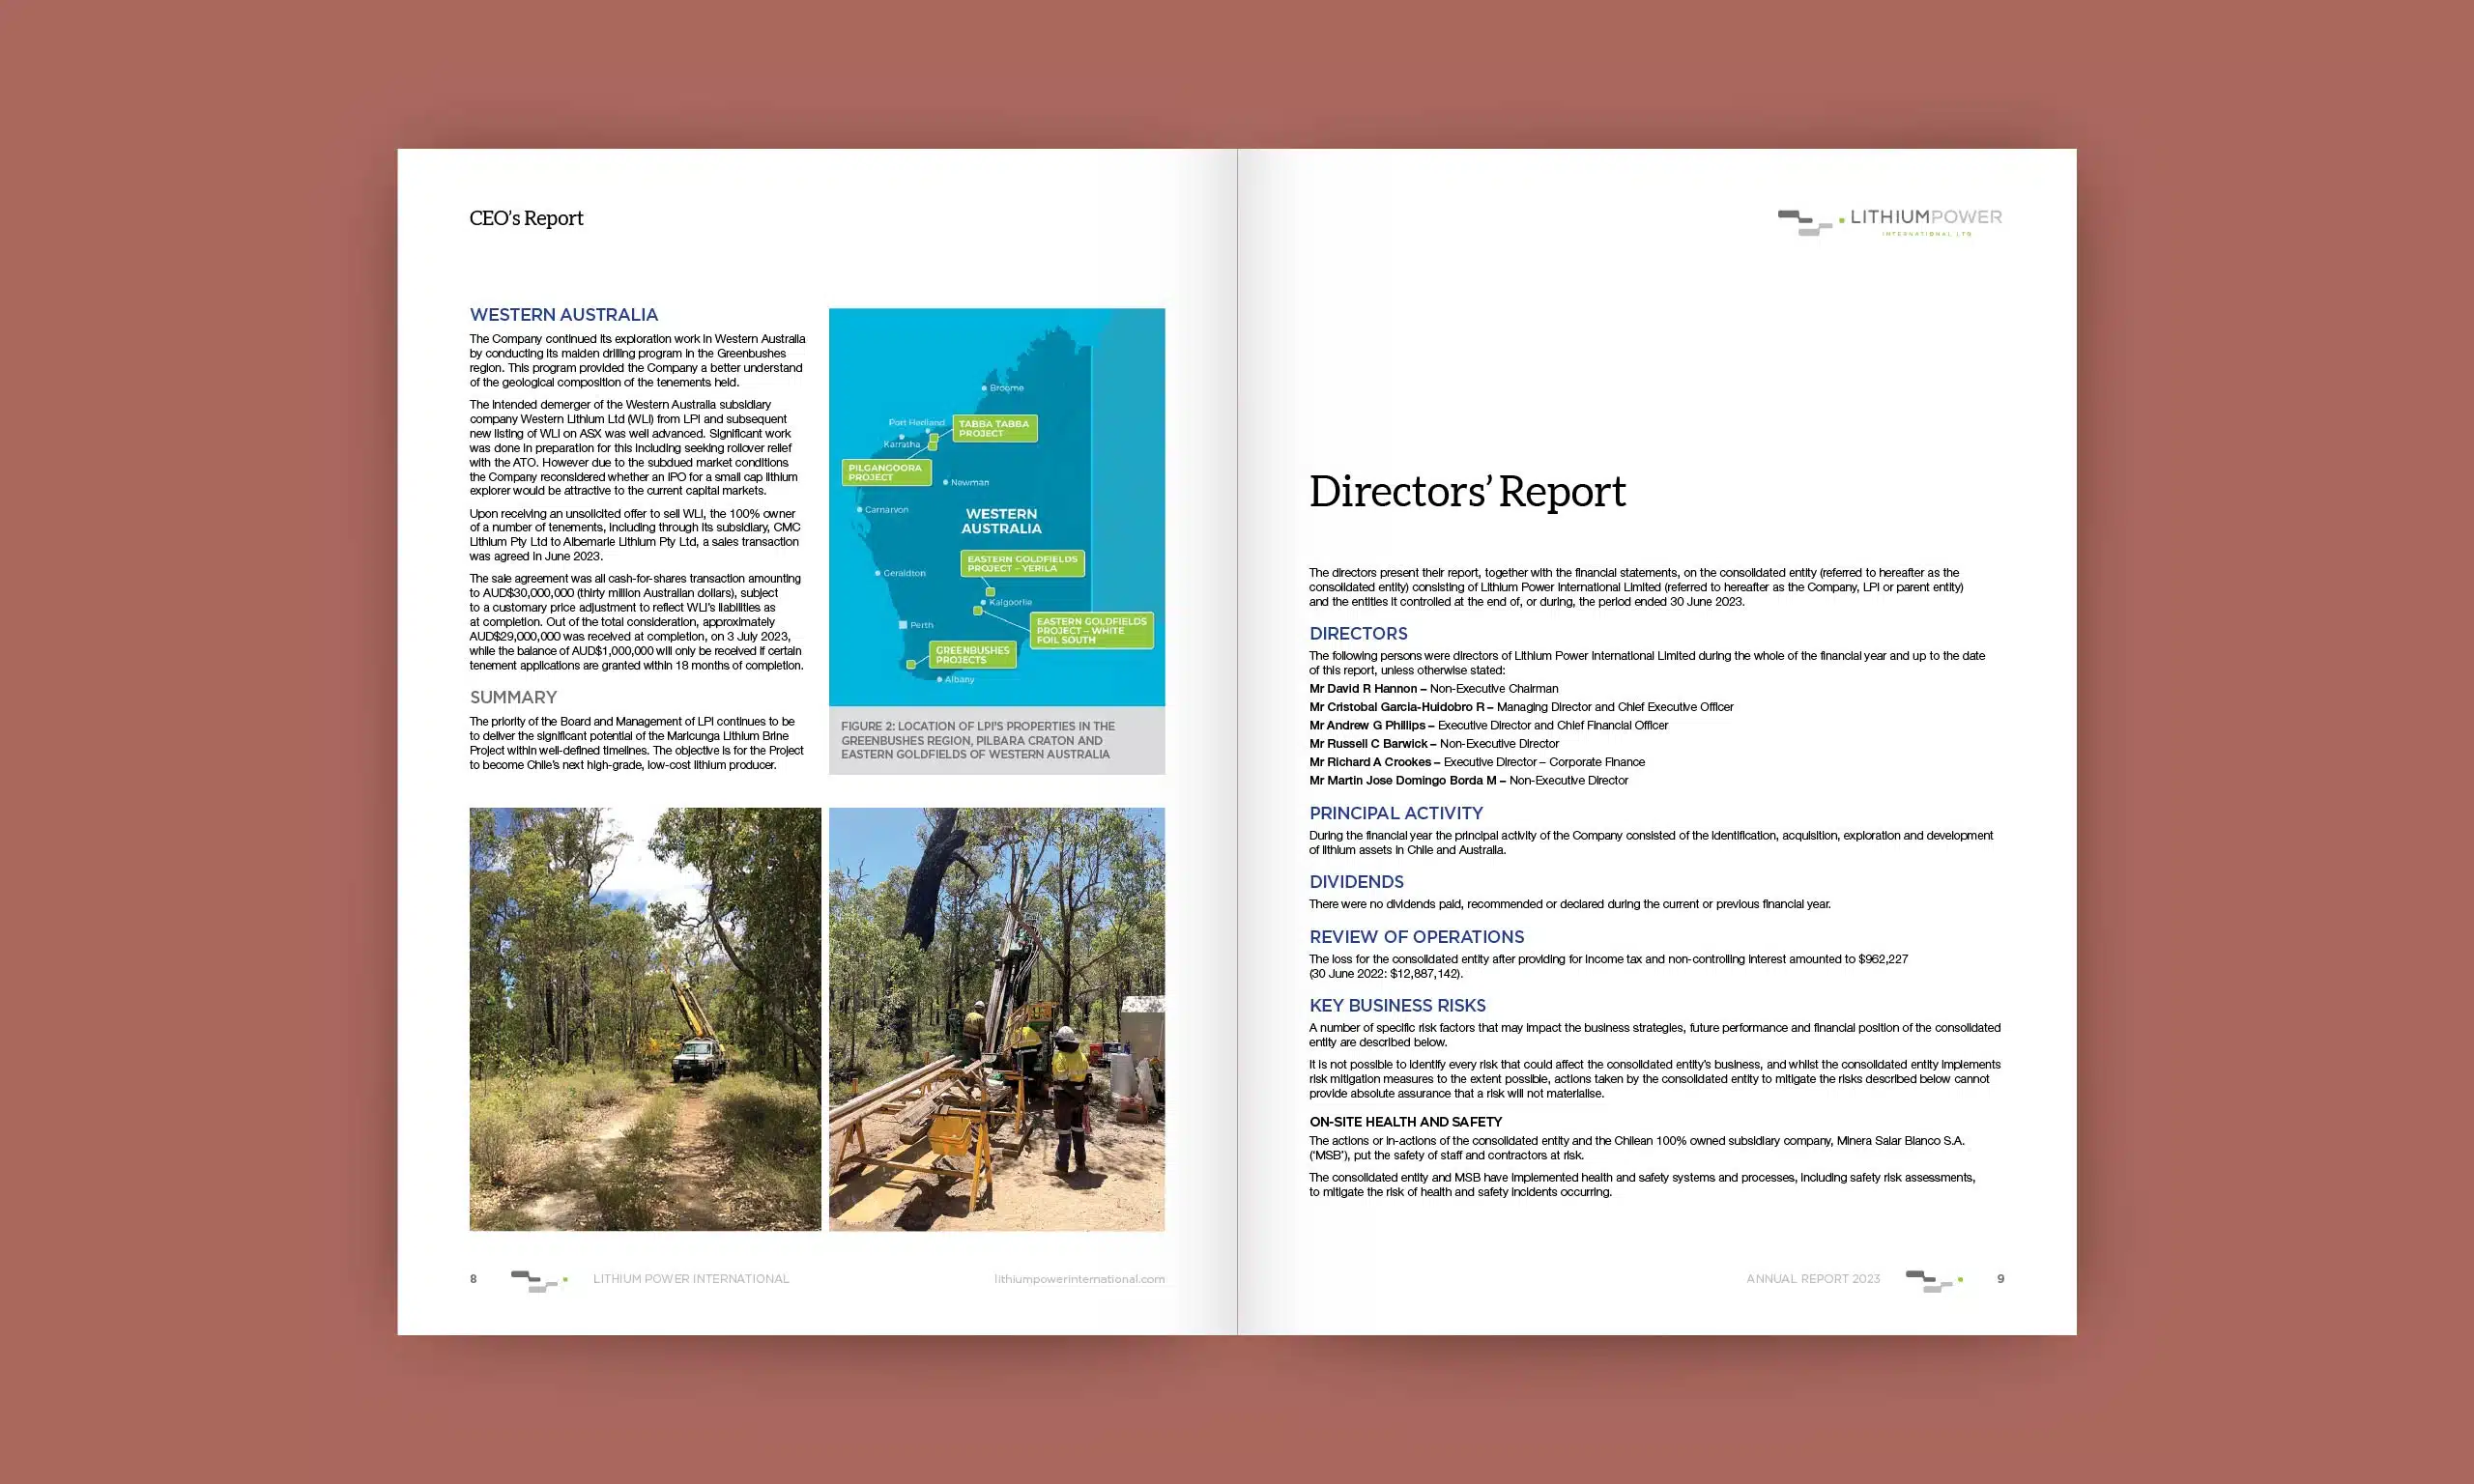2474x1484 pixels.
Task: Click the Directors' Report title
Action: tap(1467, 492)
